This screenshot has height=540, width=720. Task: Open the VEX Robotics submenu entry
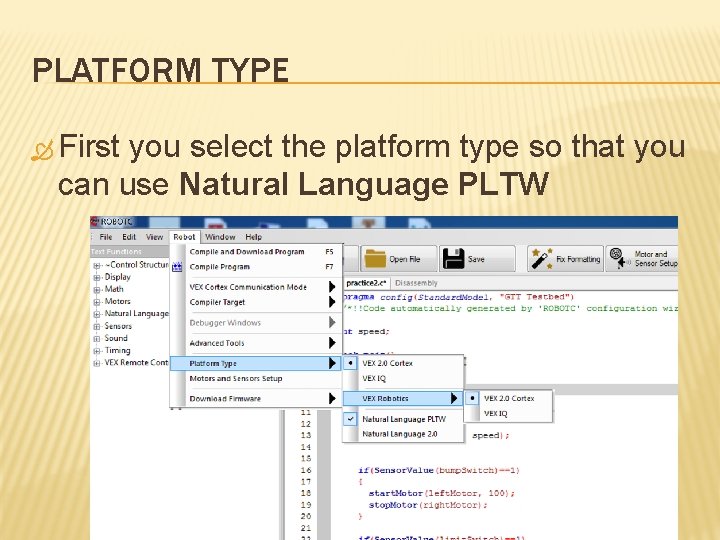(x=403, y=399)
